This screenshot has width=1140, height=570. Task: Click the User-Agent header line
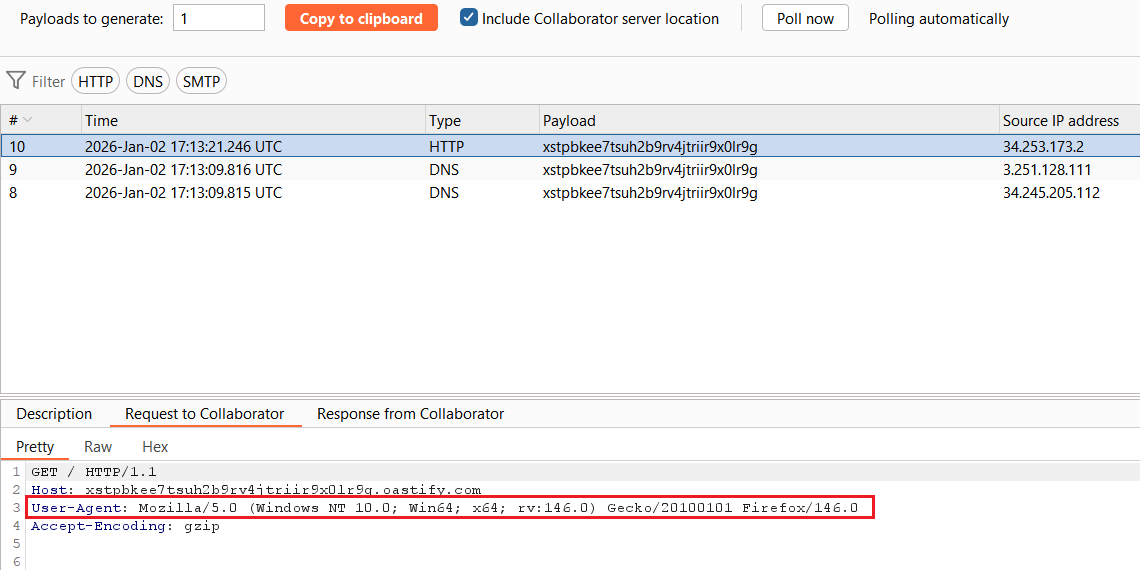(x=445, y=507)
